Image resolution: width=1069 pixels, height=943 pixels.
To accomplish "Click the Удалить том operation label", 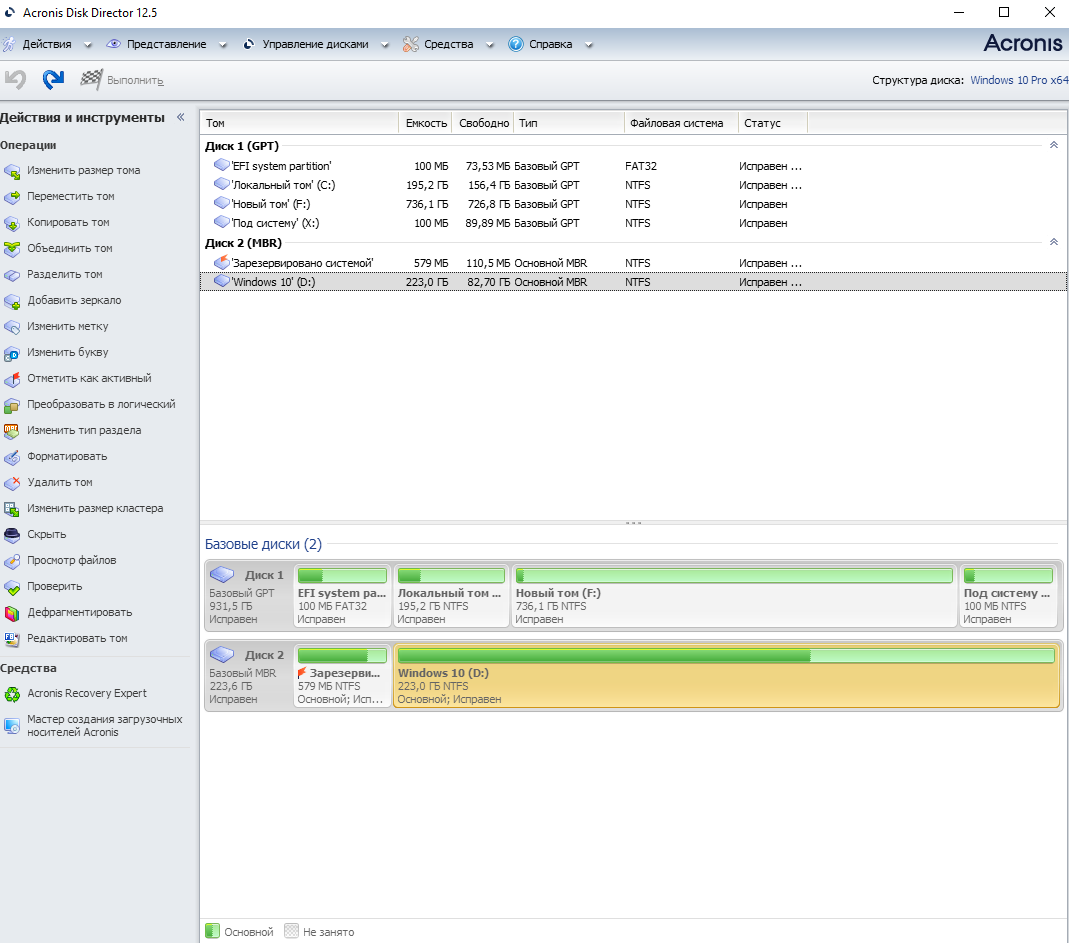I will [x=59, y=482].
